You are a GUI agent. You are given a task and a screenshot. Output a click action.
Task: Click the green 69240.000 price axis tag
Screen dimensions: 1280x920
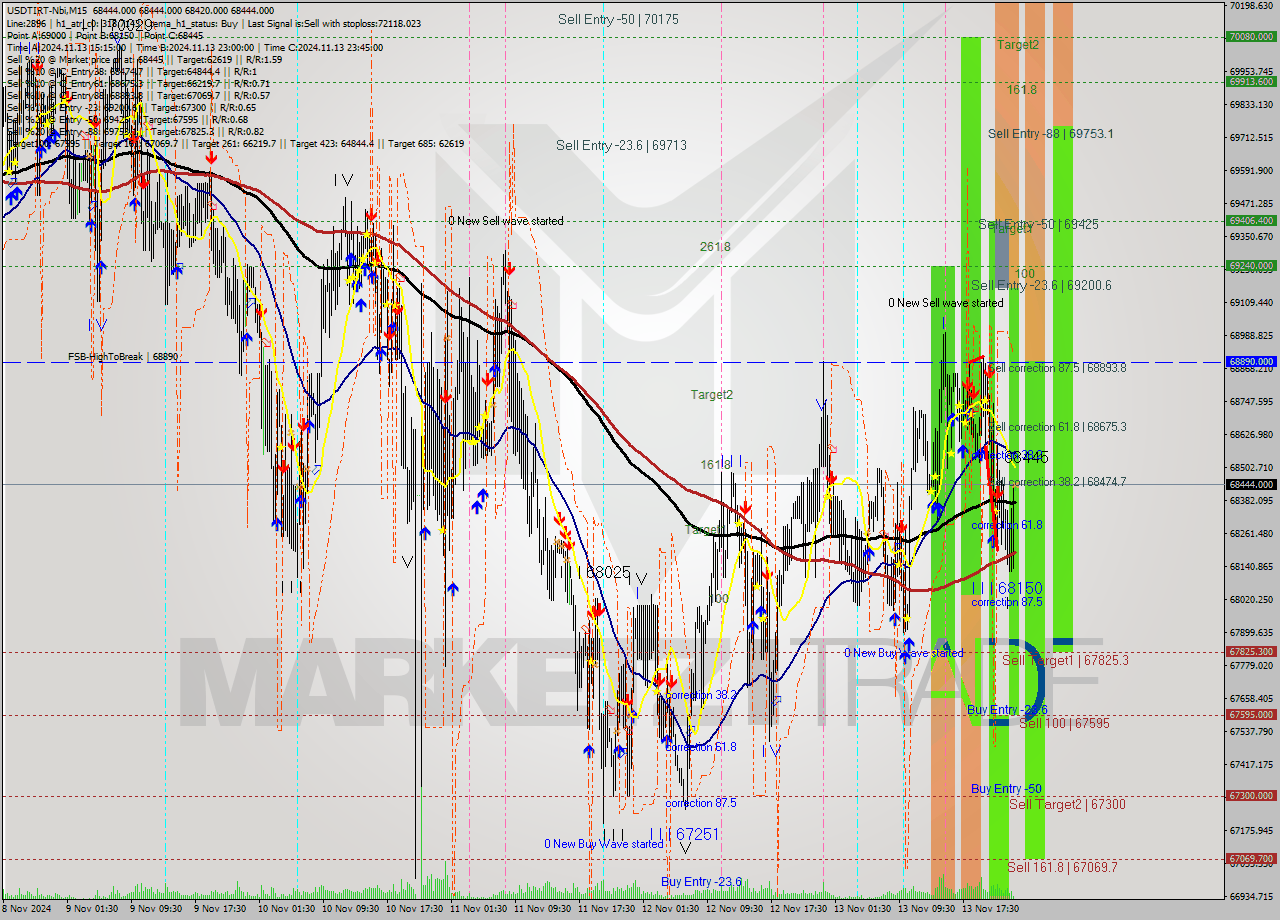coord(1251,265)
